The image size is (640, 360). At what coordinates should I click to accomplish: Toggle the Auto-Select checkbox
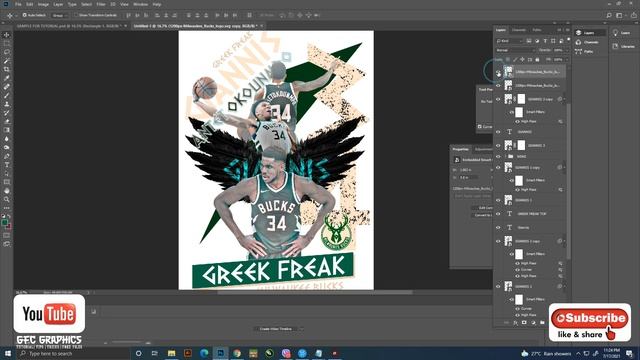[24, 15]
